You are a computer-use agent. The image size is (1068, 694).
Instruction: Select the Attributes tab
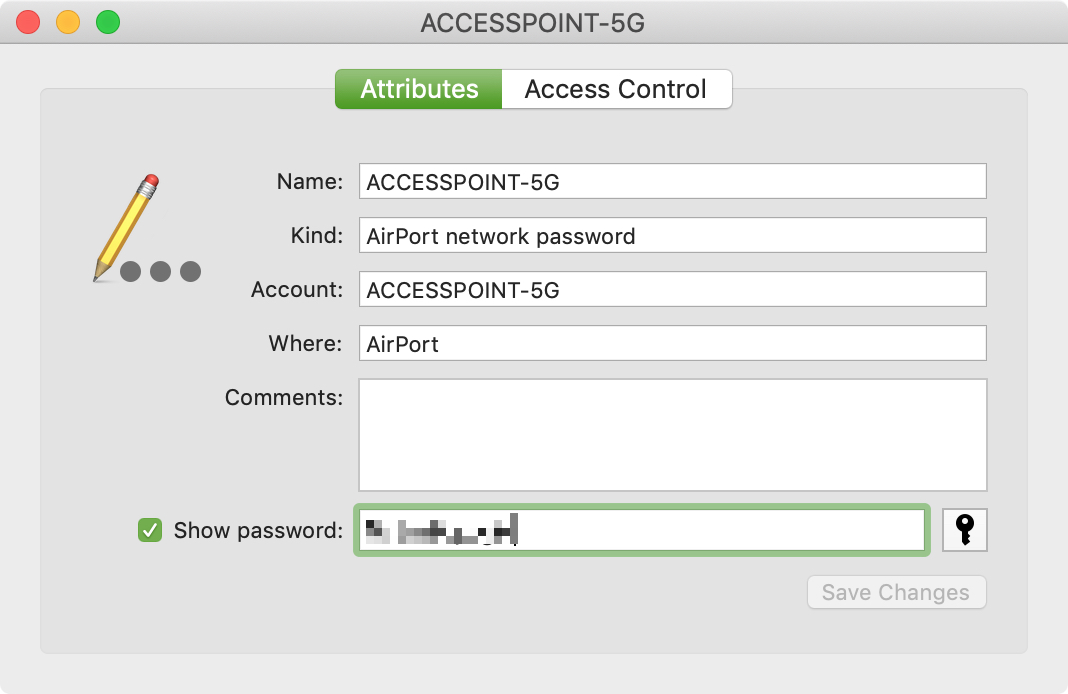[x=419, y=89]
